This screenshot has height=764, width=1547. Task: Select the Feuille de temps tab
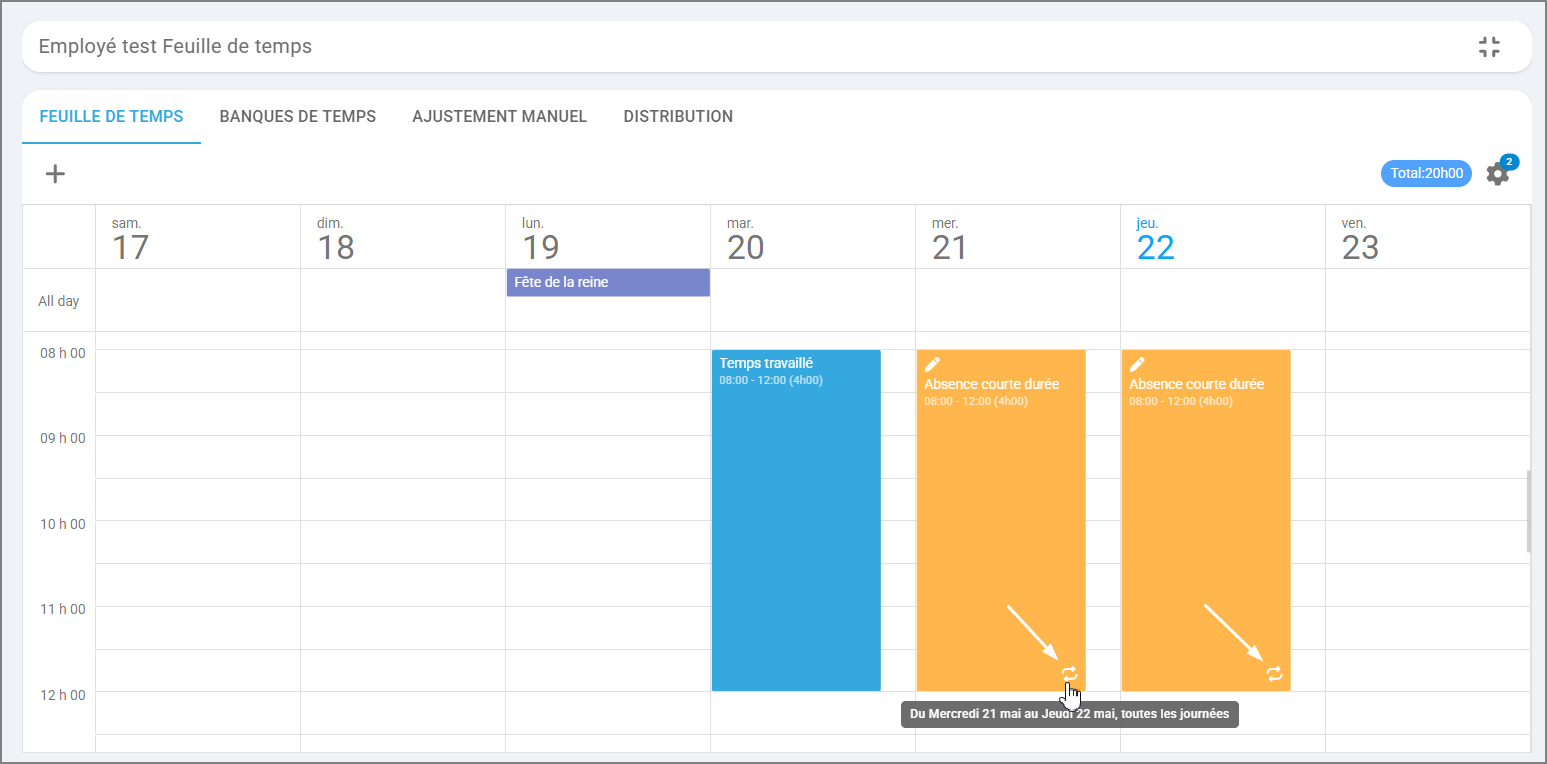coord(111,117)
